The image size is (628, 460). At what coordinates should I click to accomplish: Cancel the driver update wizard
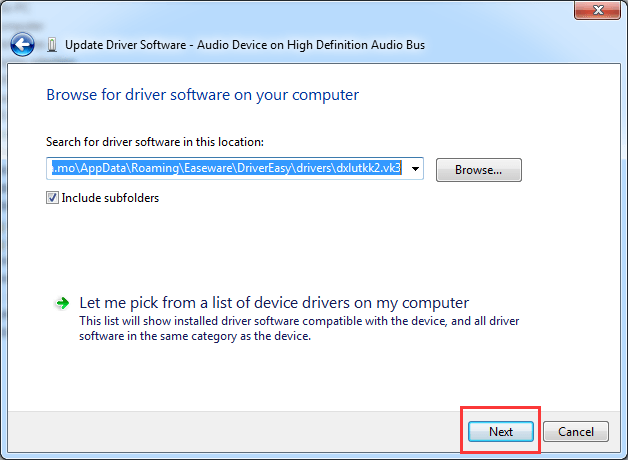point(575,432)
